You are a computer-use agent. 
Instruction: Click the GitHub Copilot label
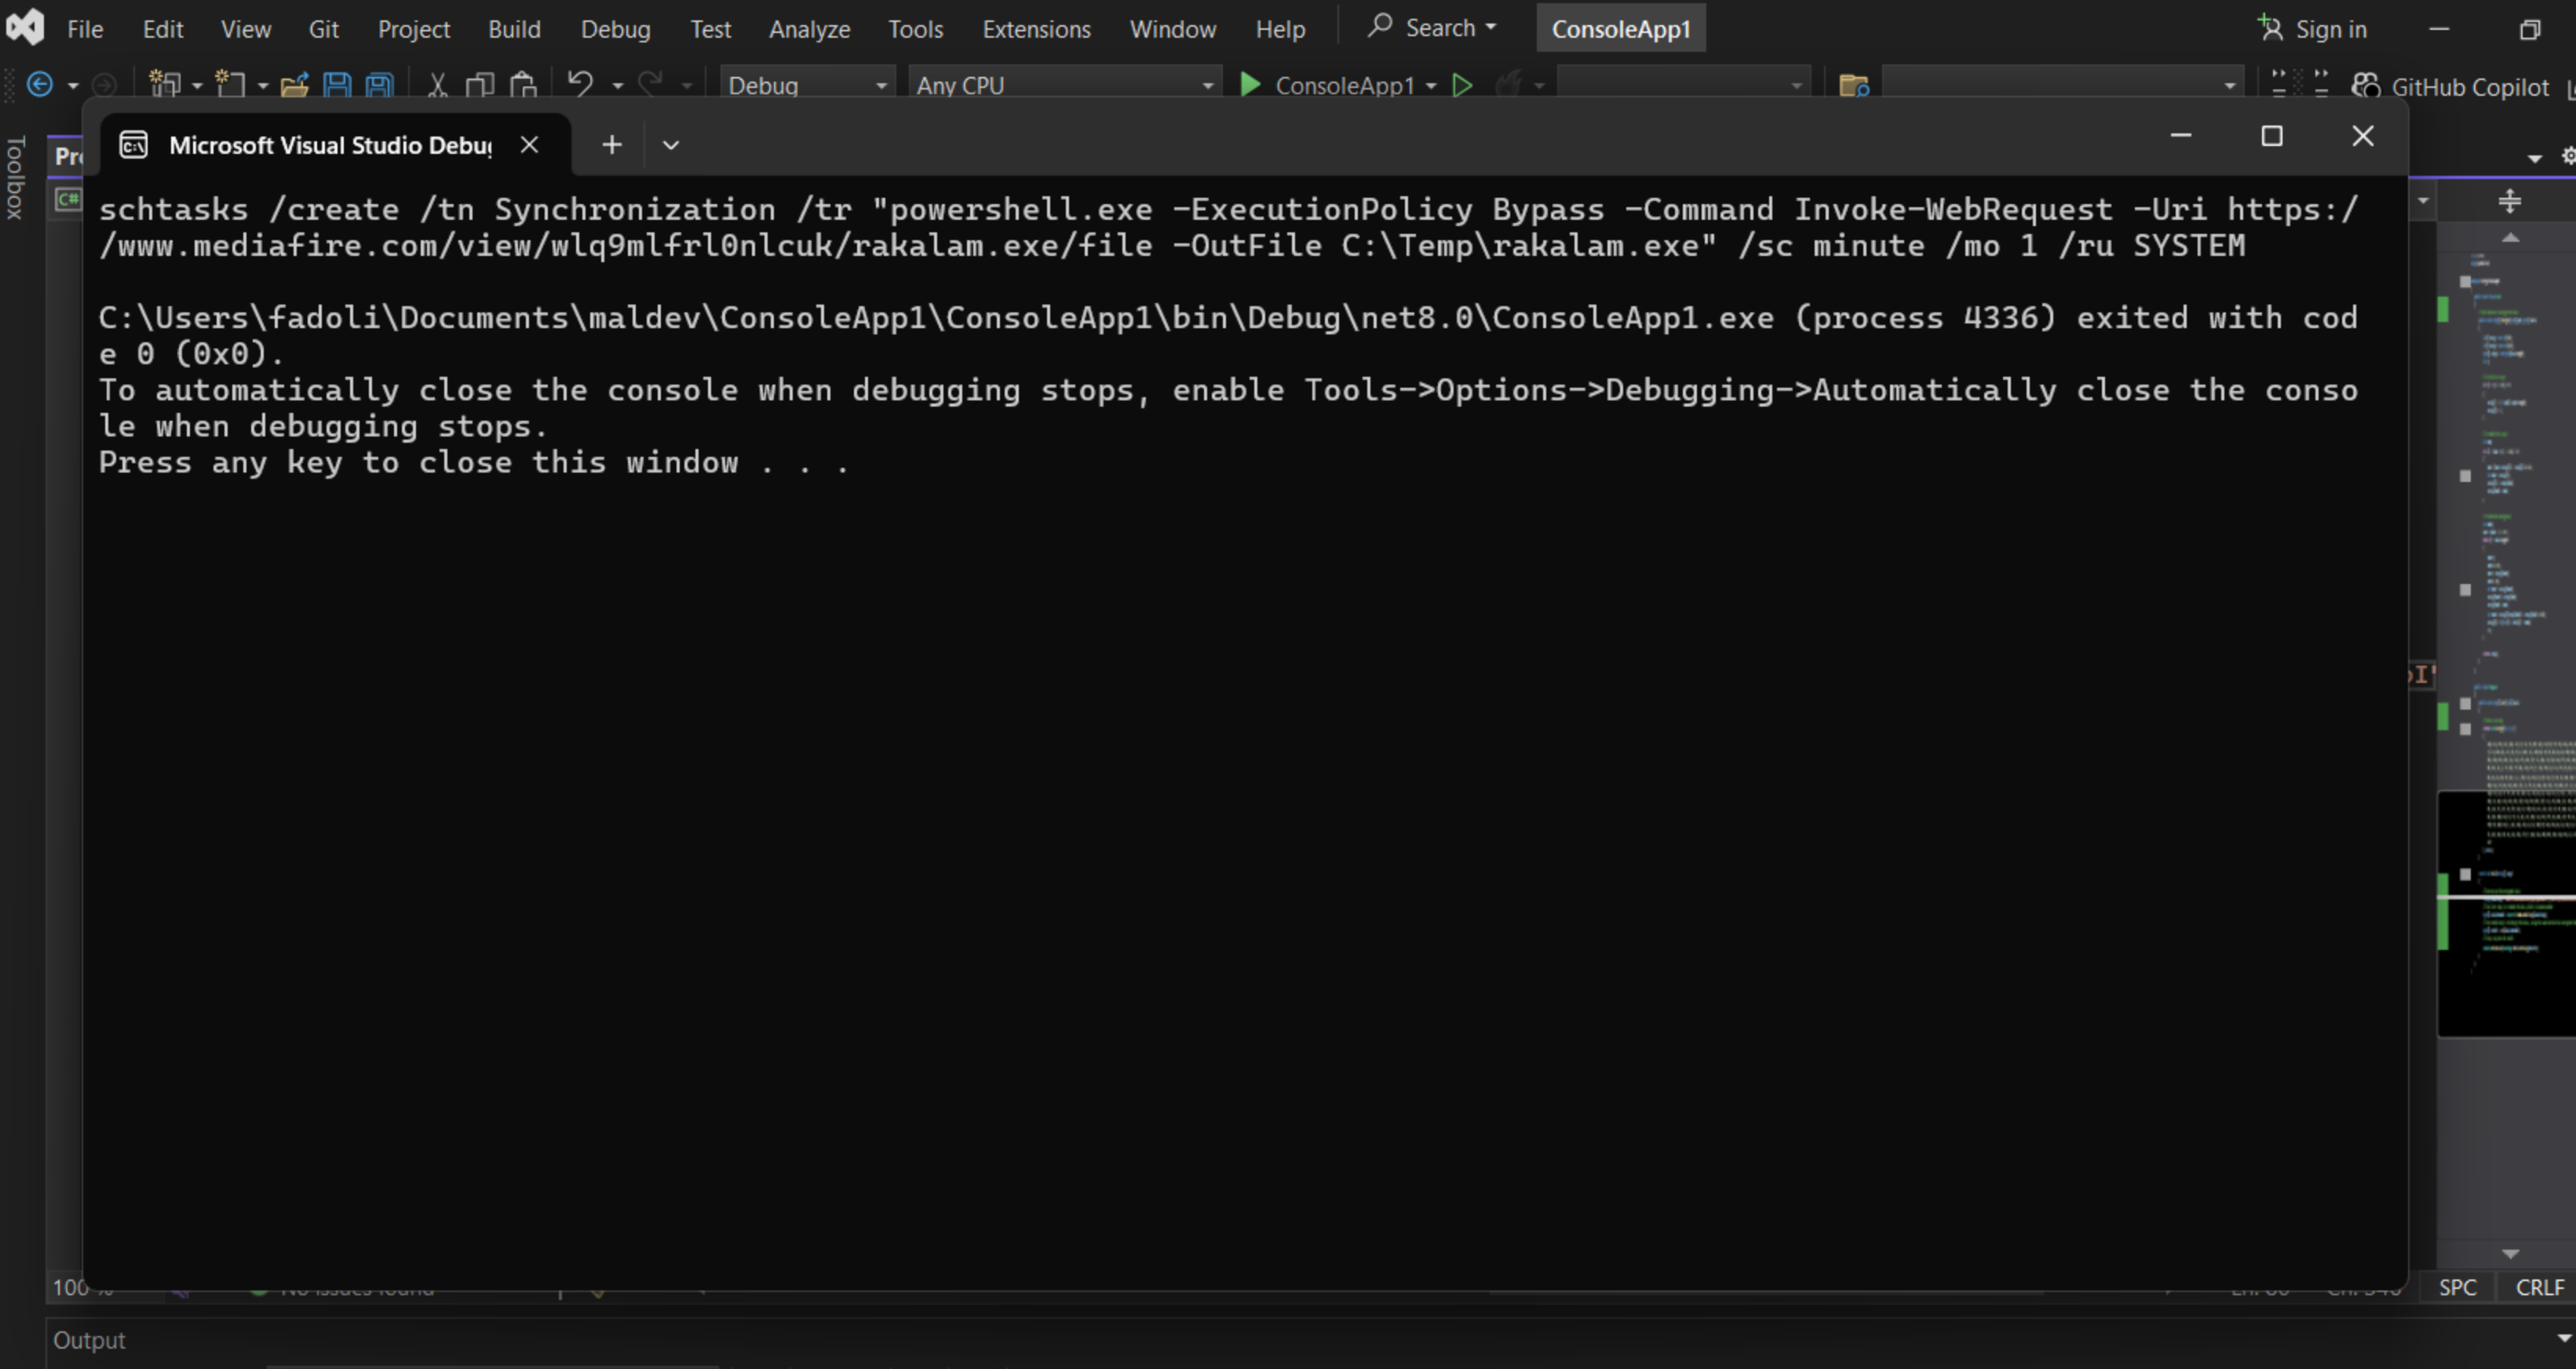pos(2470,87)
